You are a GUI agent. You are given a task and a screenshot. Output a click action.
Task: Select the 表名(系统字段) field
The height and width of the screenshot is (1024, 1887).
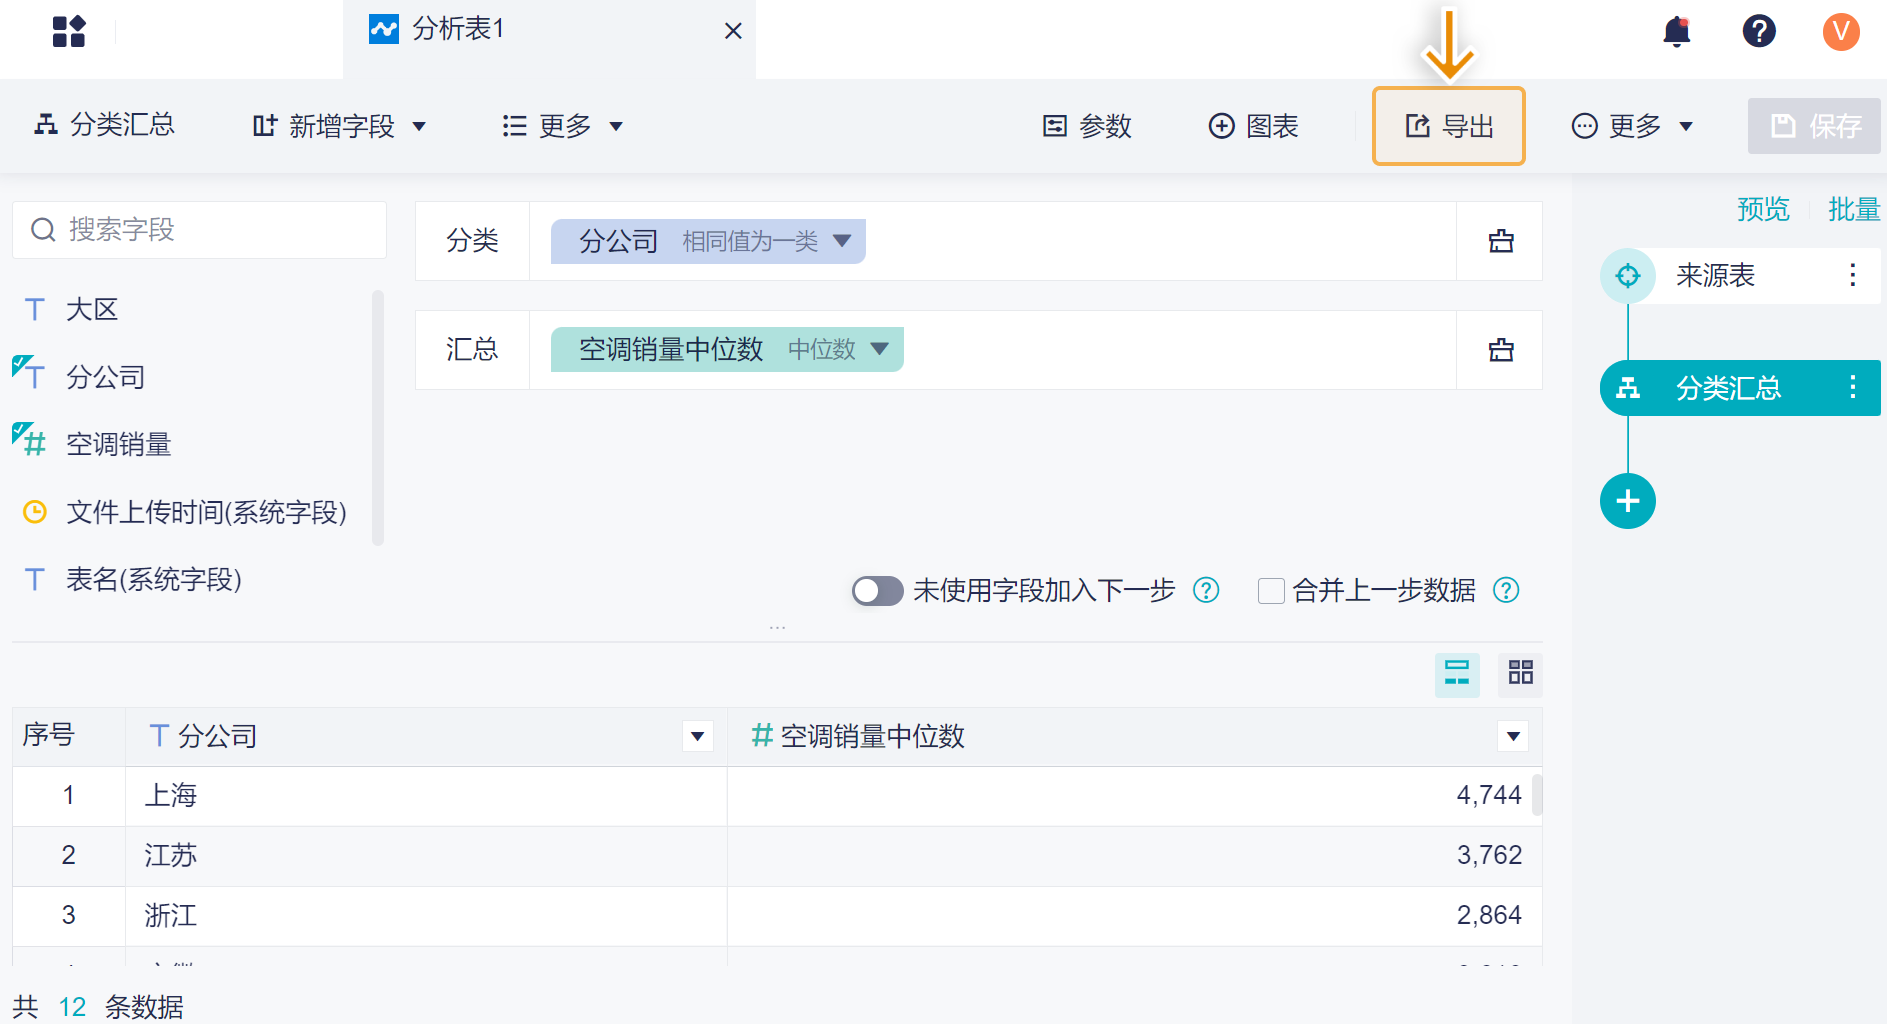tap(153, 579)
